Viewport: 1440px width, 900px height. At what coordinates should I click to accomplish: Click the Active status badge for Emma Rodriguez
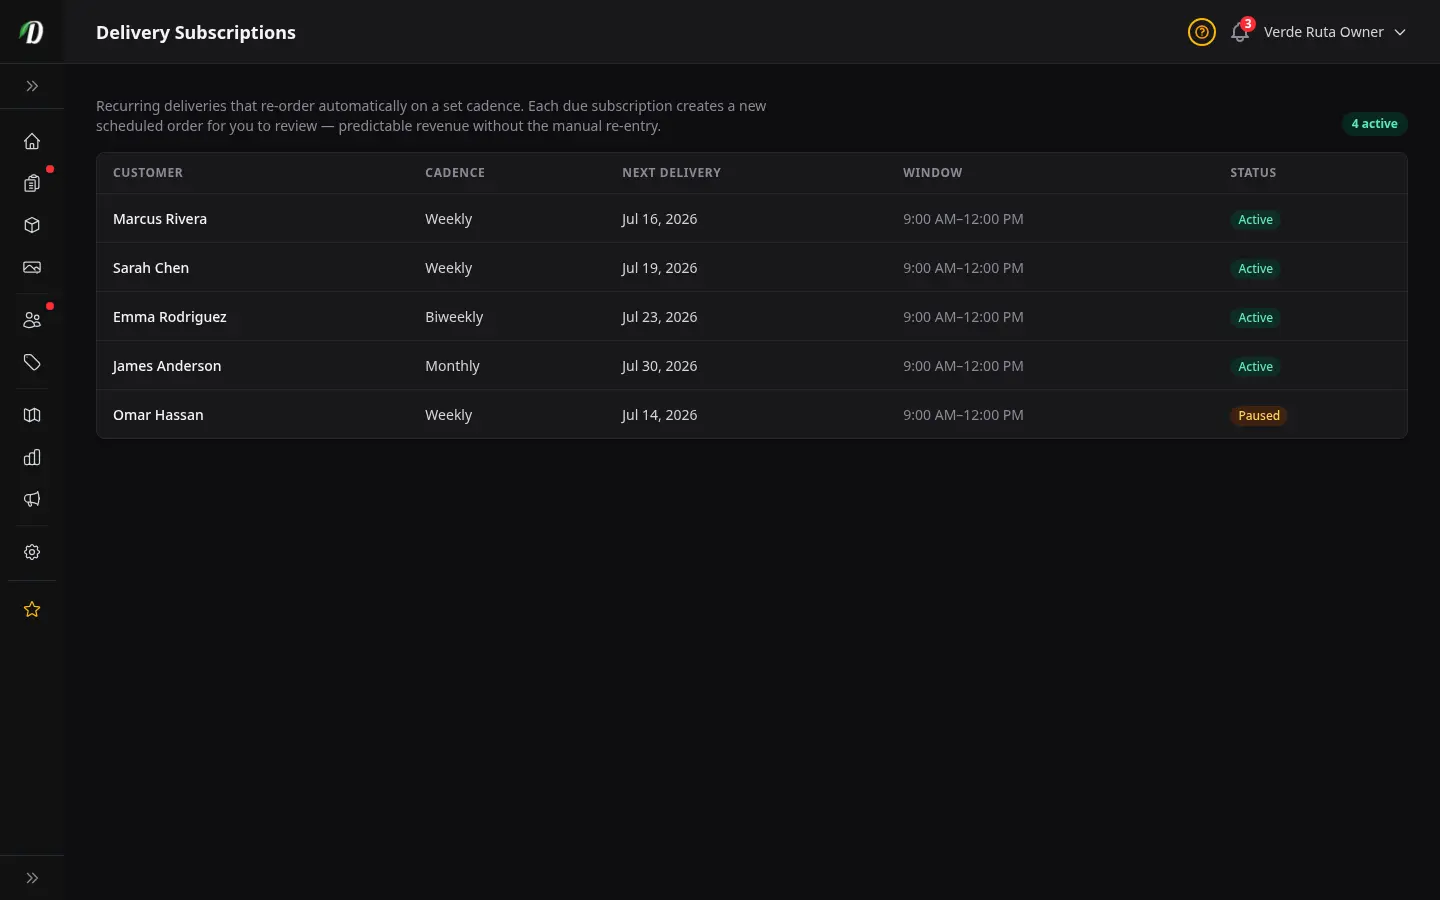point(1255,318)
